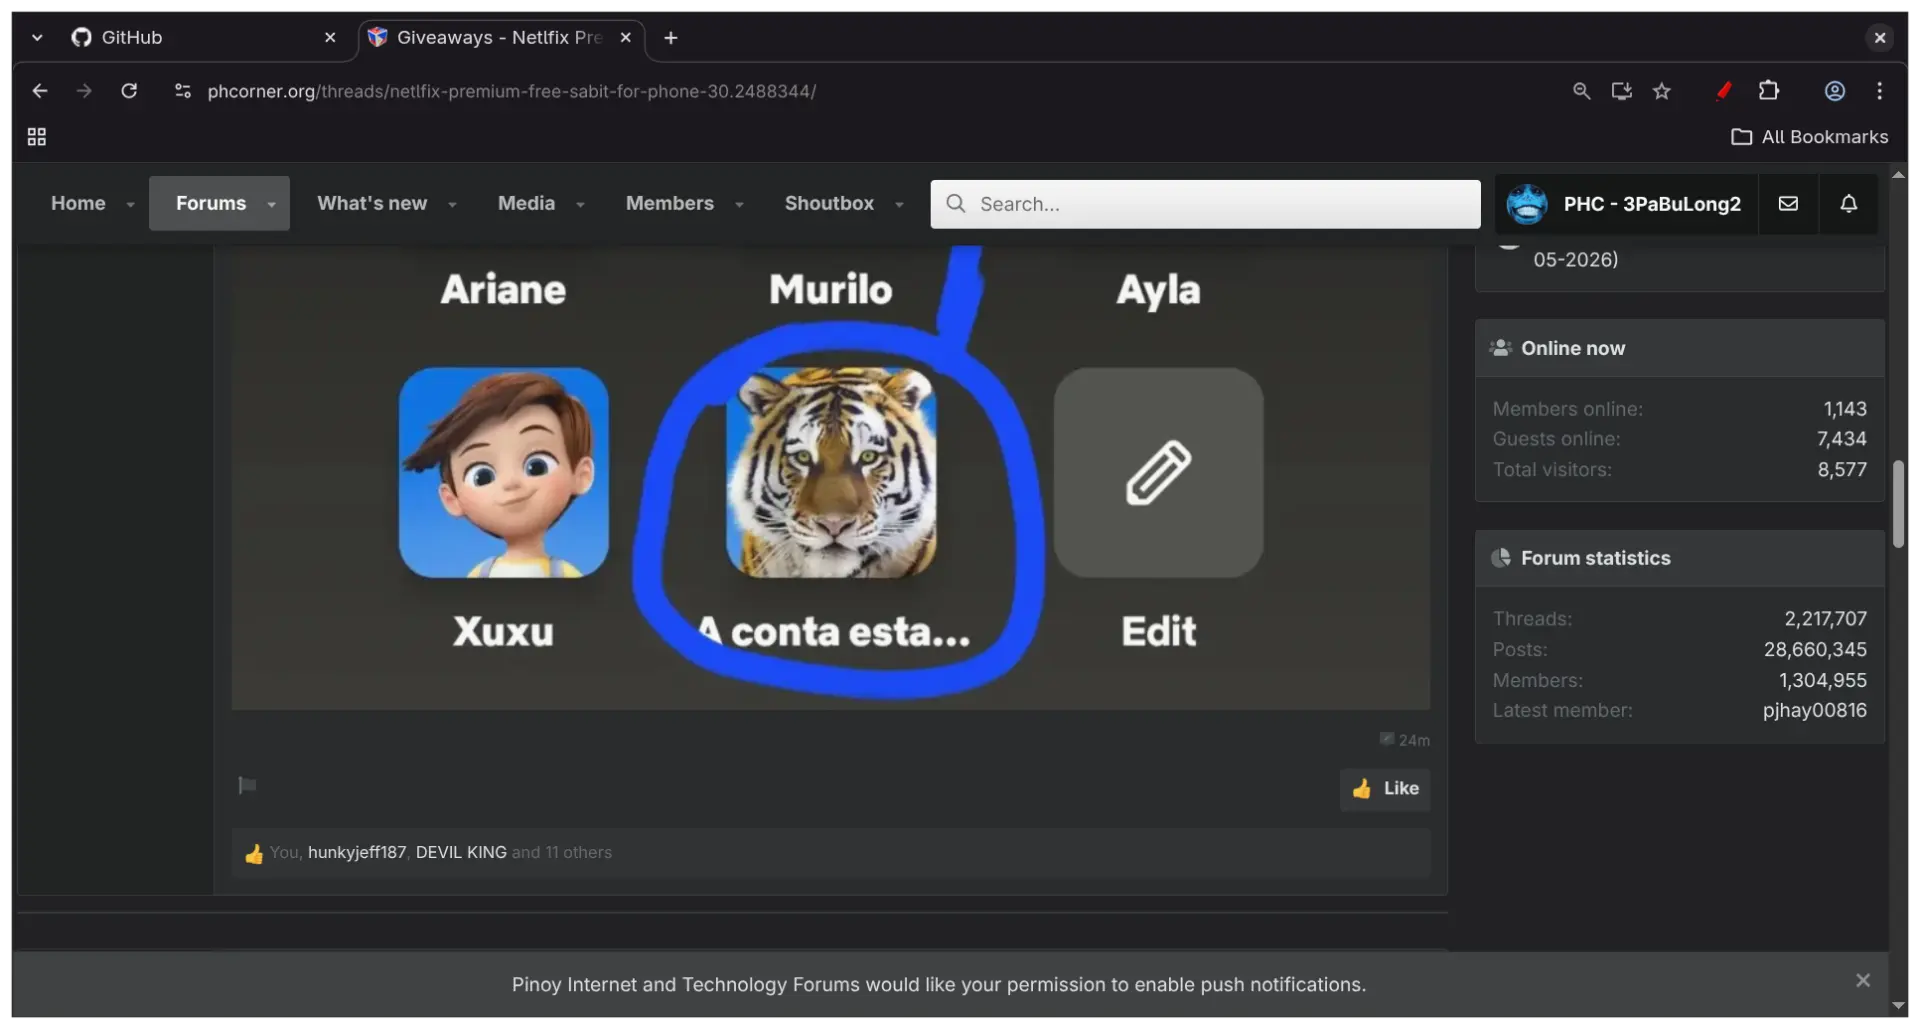Report the post with the flag icon
Viewport: 1920px width, 1029px height.
tap(247, 786)
